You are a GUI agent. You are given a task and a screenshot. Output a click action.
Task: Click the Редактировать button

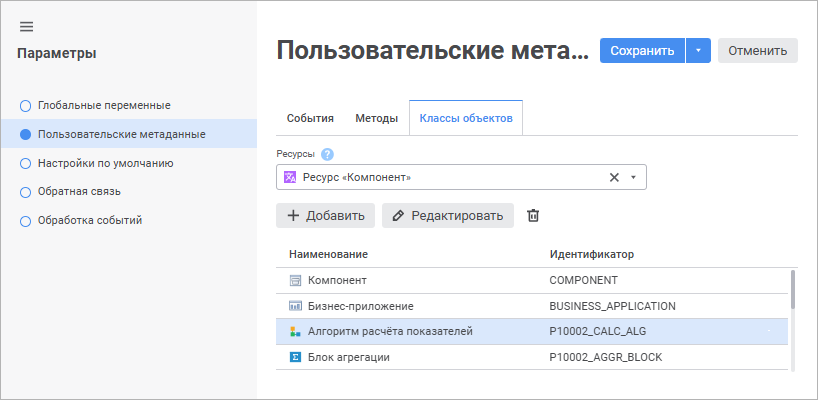click(x=448, y=215)
